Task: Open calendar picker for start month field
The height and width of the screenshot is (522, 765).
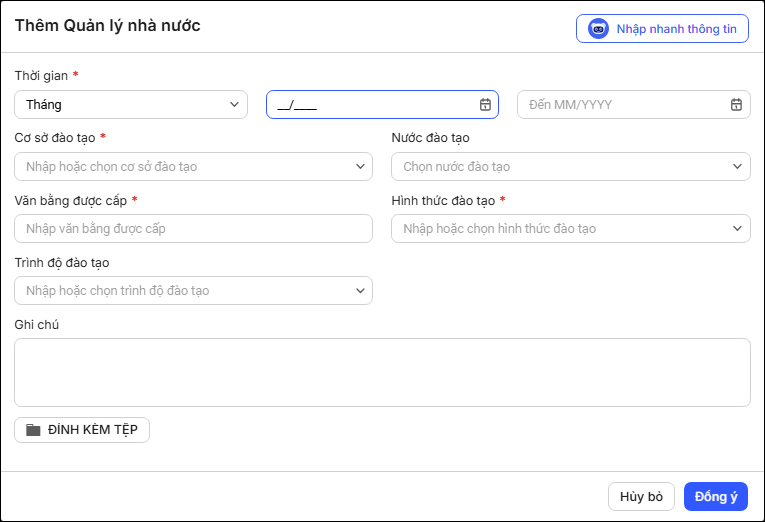Action: [485, 104]
